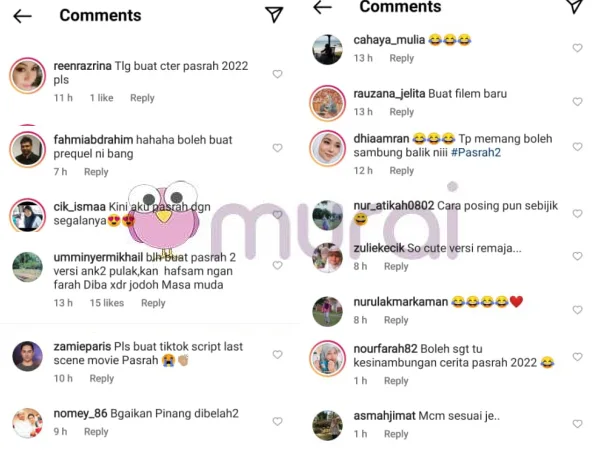Heart asmahjimat's Mcm sesuai je comment
600x450 pixels.
[577, 424]
